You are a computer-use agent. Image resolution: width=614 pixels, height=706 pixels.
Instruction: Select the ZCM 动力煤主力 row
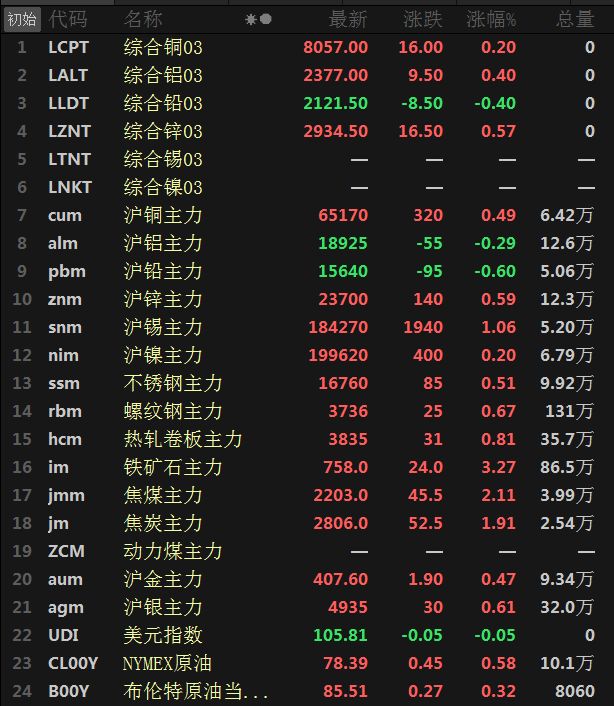[x=307, y=551]
